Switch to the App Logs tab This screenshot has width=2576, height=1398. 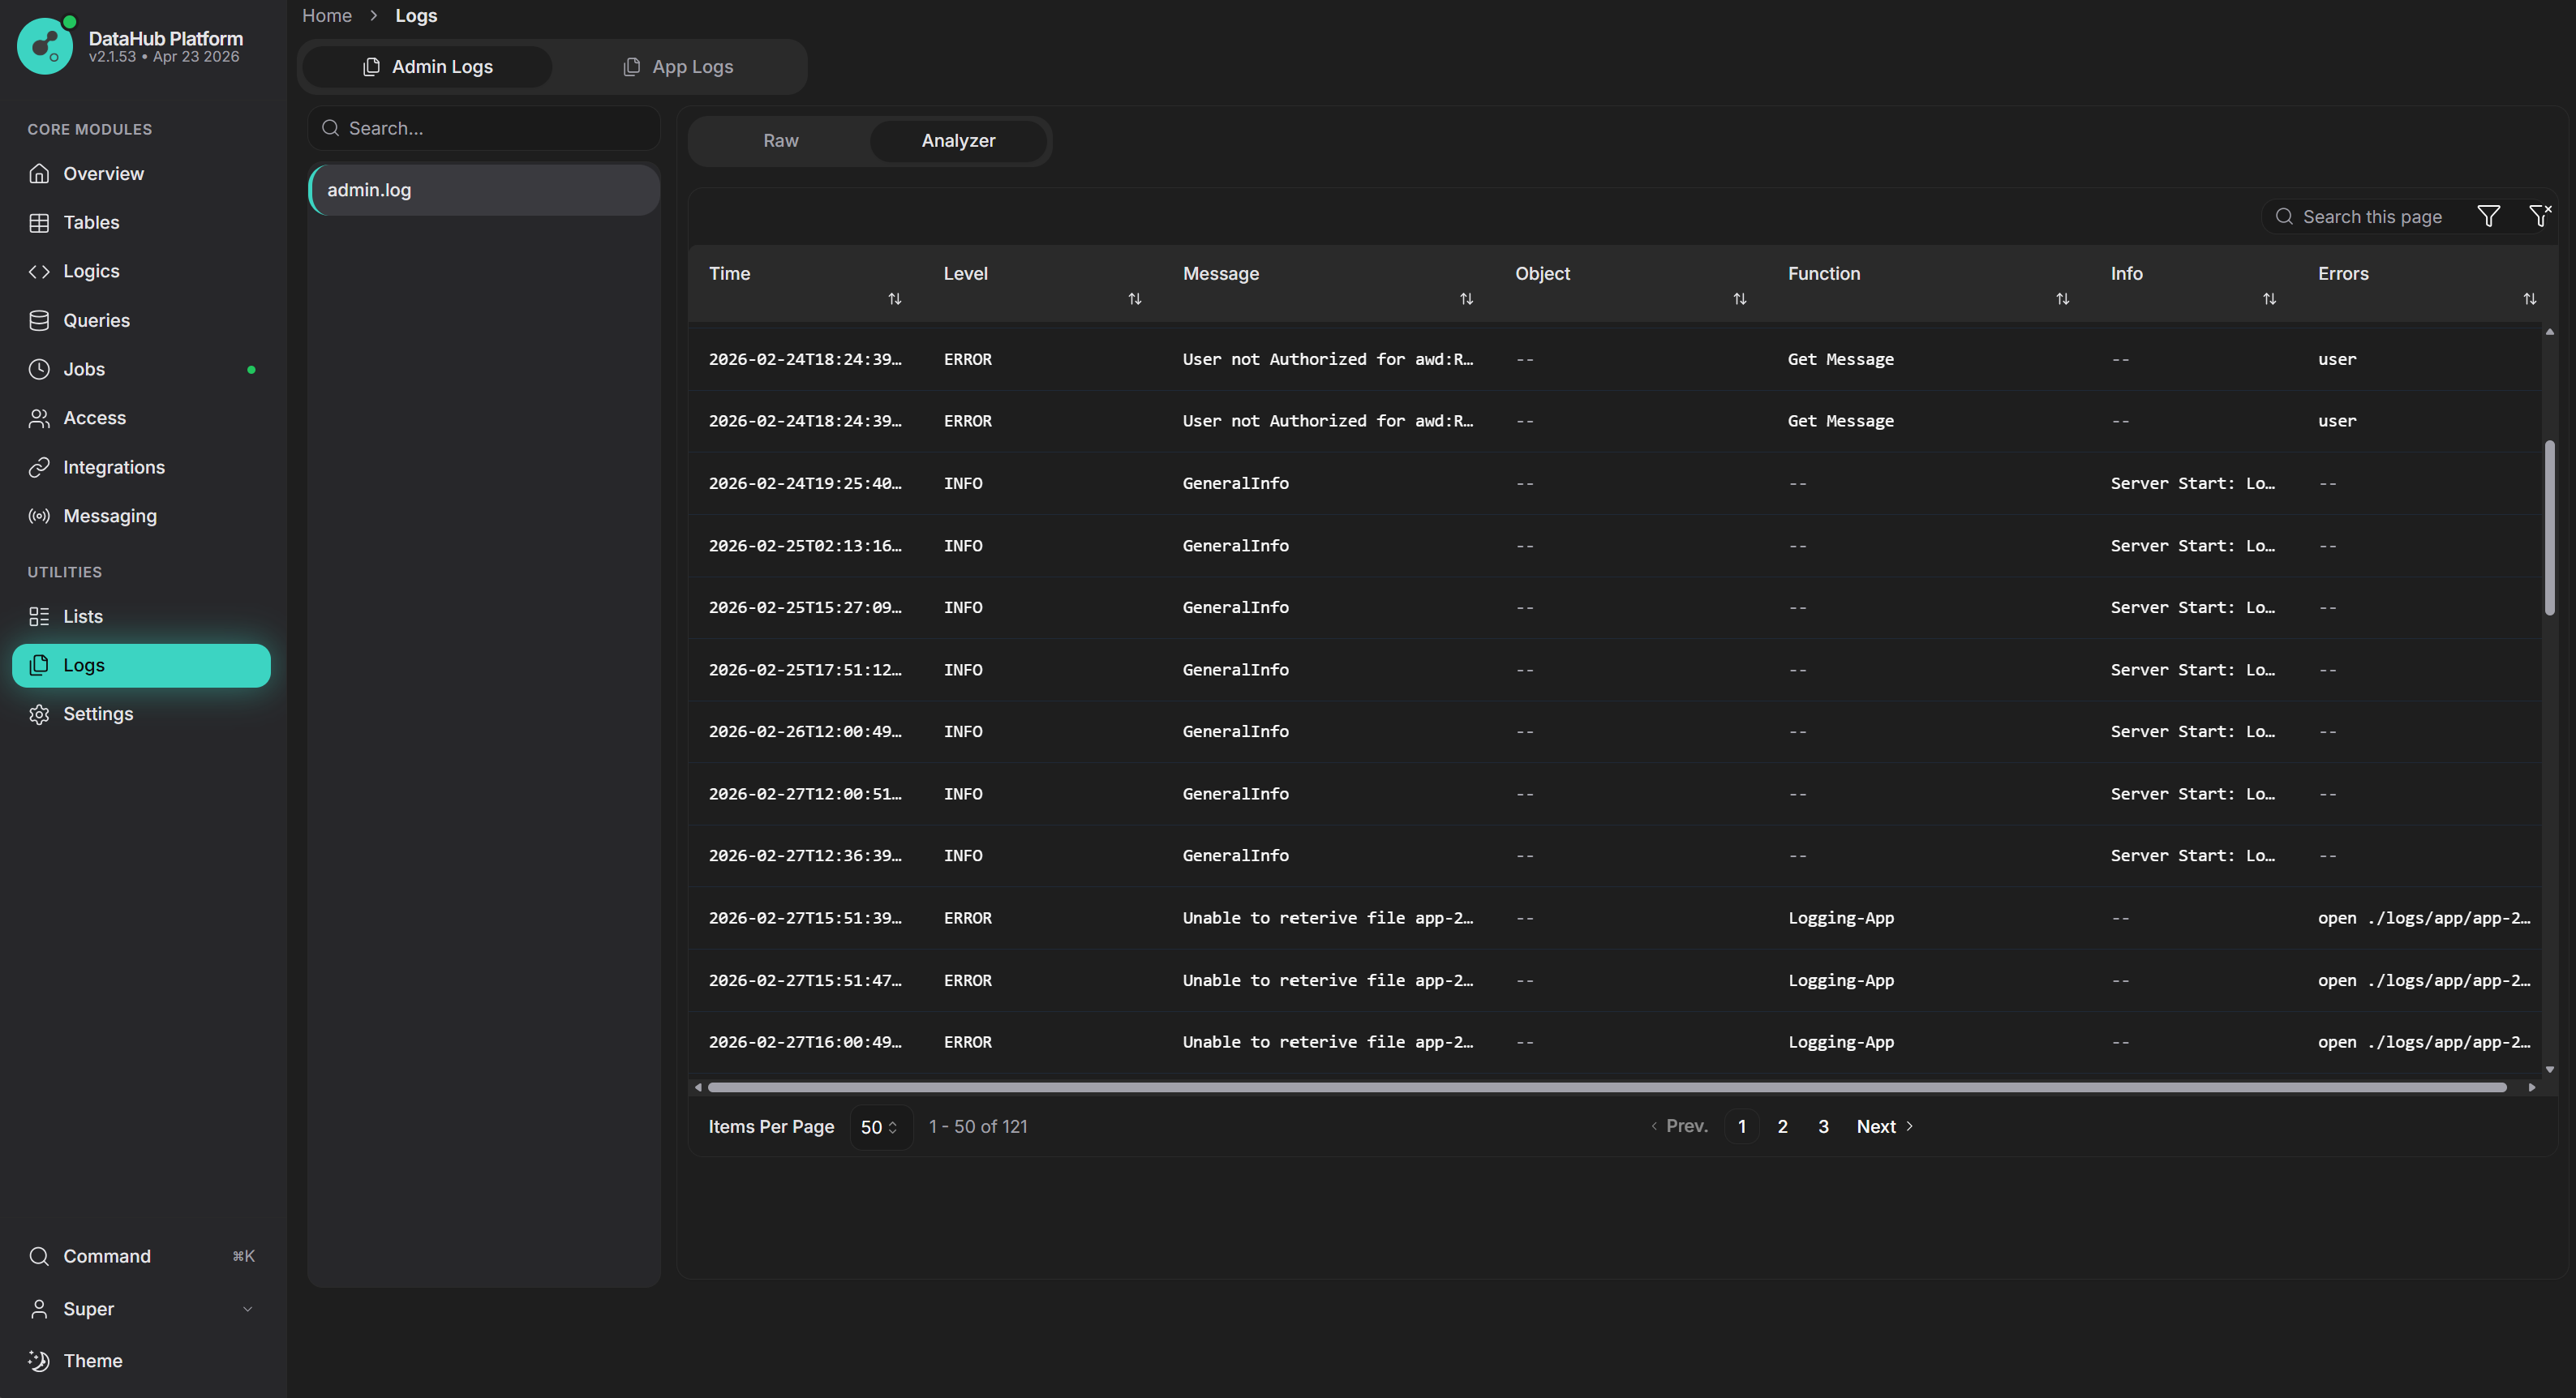tap(678, 67)
